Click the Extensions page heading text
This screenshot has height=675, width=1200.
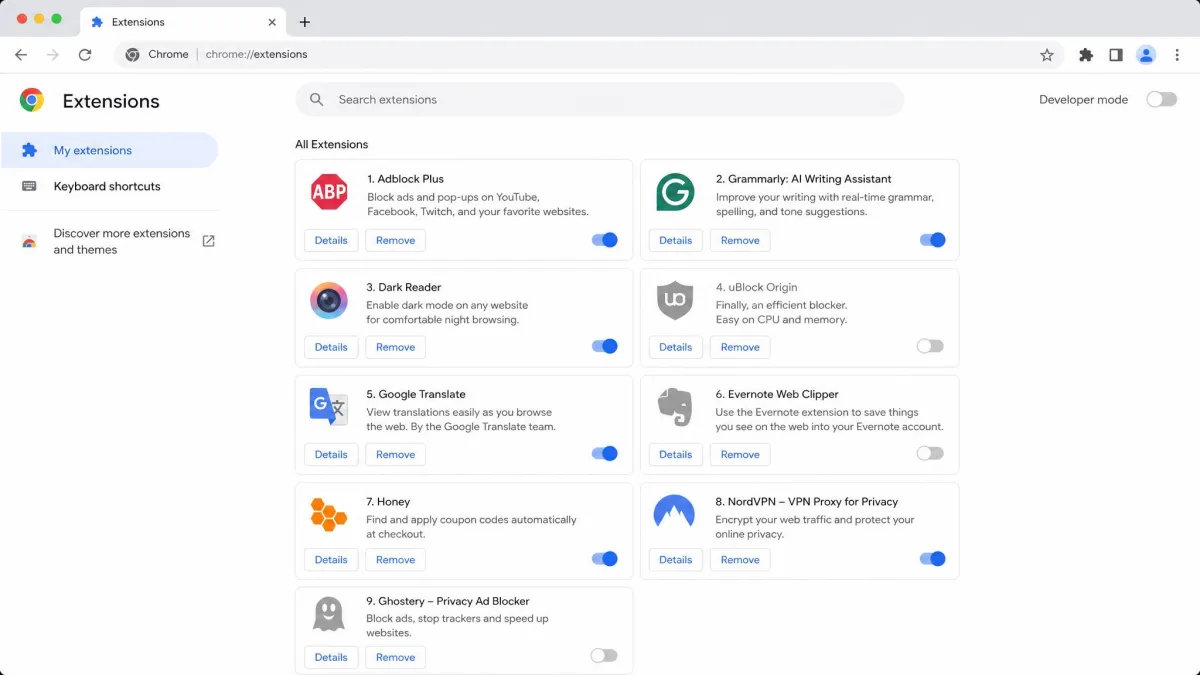(x=111, y=101)
